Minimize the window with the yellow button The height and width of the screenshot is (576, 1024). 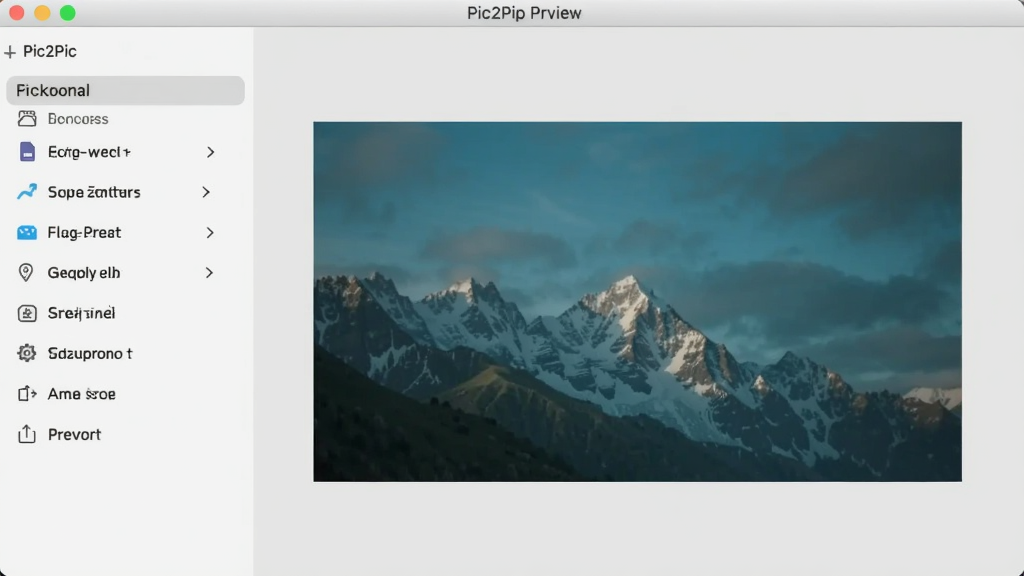(42, 13)
